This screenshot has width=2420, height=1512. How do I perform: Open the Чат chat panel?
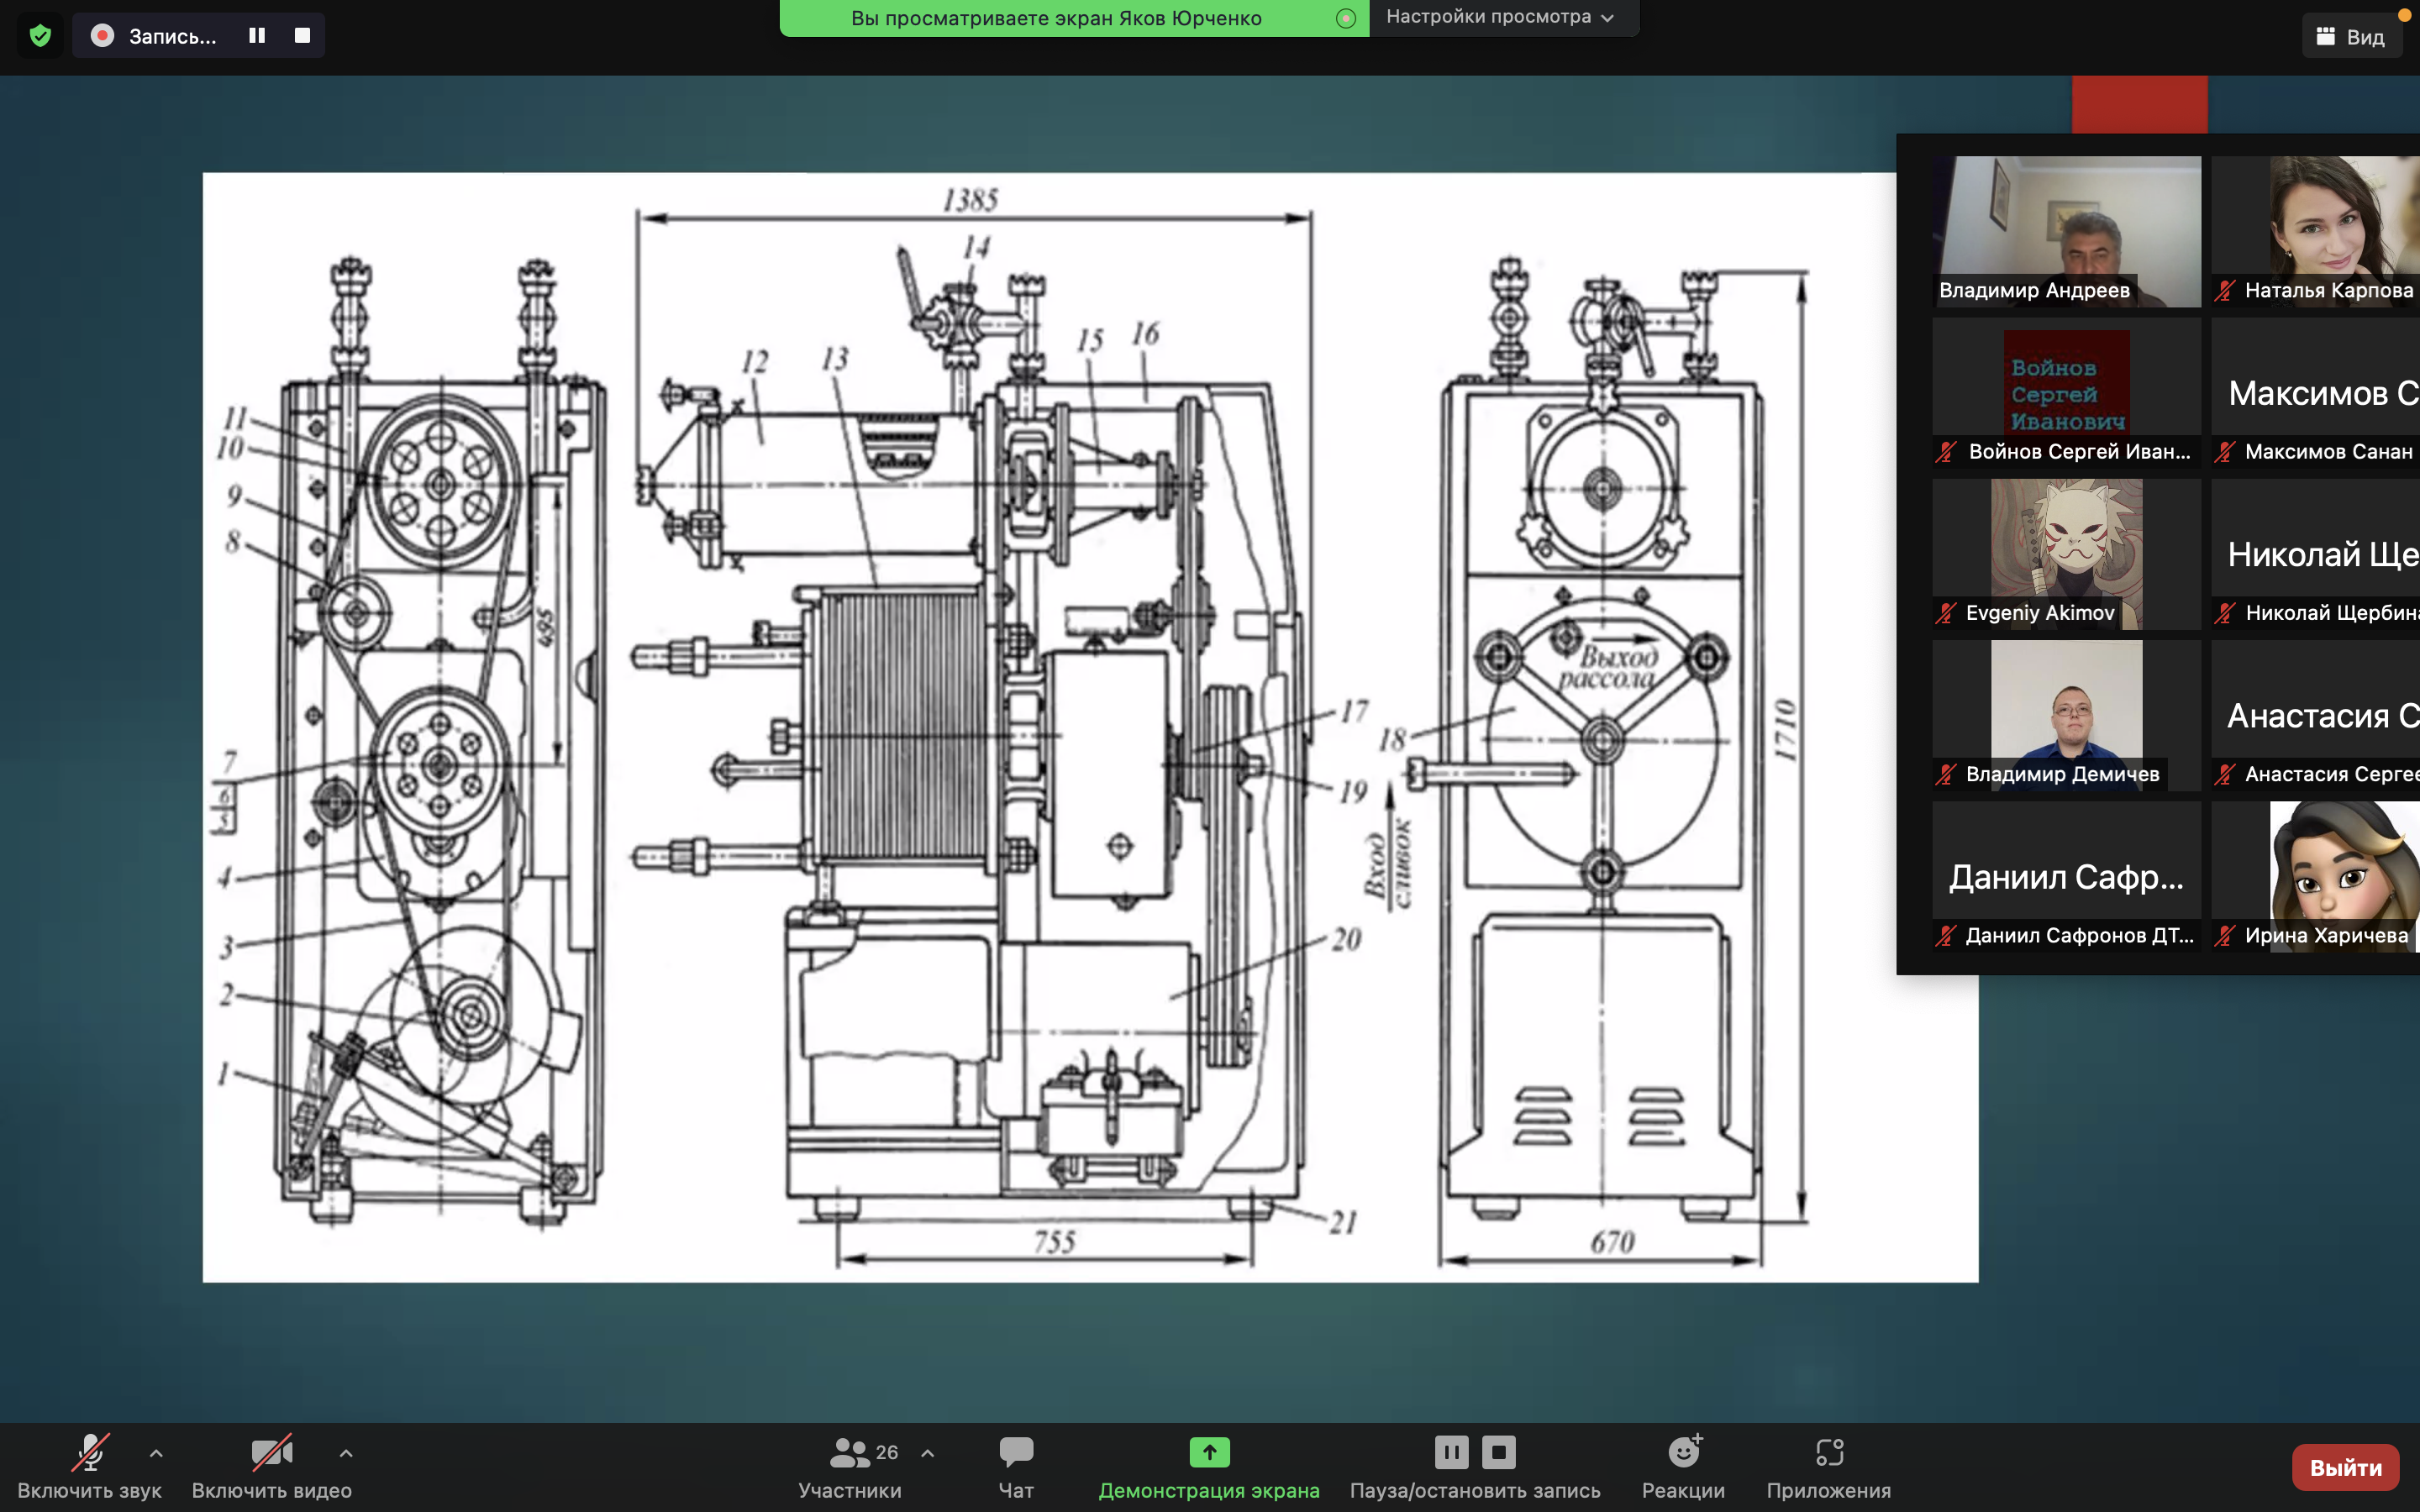tap(1016, 1466)
